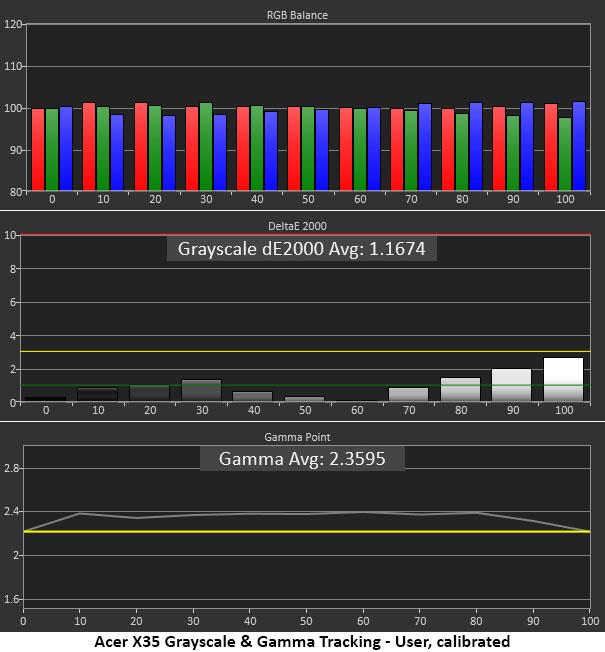Click the 2.8 y-axis label in Gamma chart
Image resolution: width=605 pixels, height=652 pixels.
11,468
